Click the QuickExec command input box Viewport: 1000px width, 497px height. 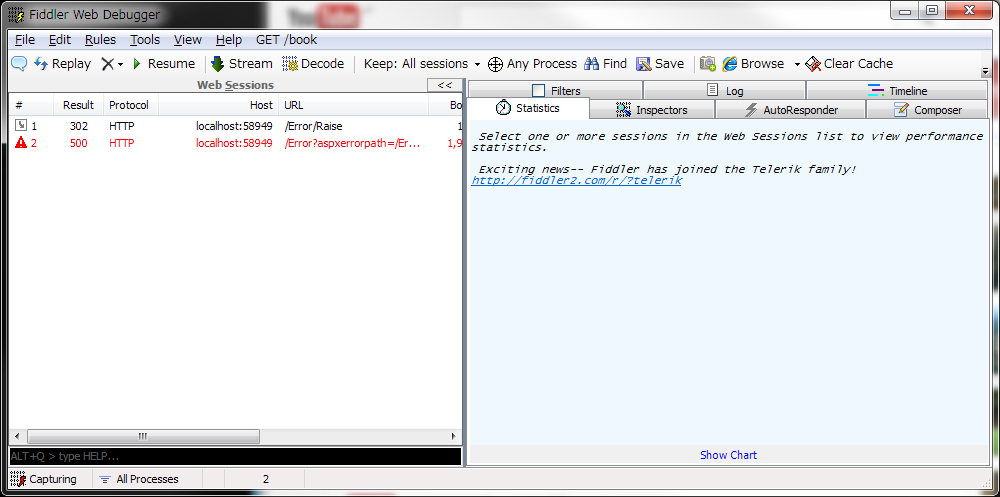point(235,456)
